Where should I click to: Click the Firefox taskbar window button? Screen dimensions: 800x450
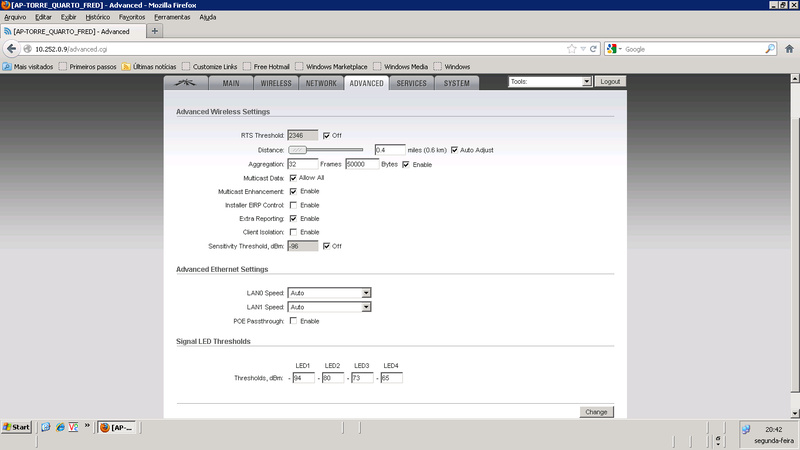[117, 427]
